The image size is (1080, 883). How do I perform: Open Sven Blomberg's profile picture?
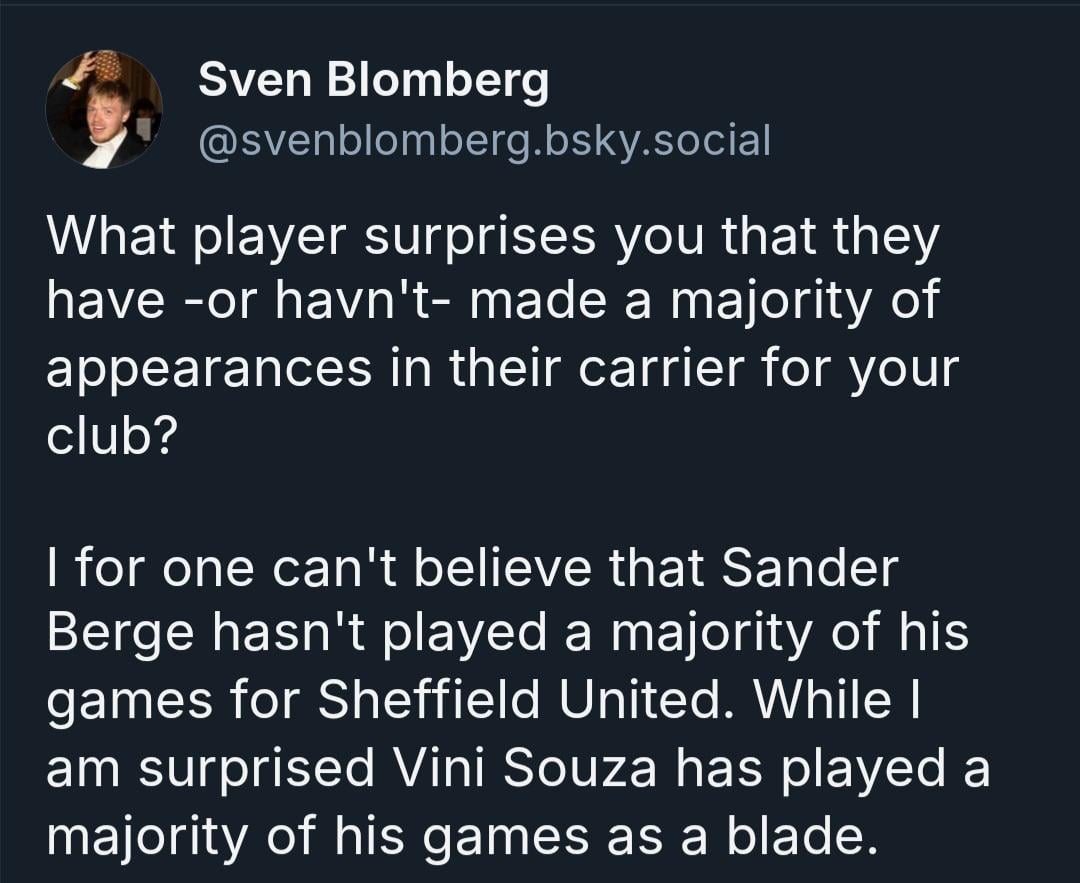tap(103, 110)
